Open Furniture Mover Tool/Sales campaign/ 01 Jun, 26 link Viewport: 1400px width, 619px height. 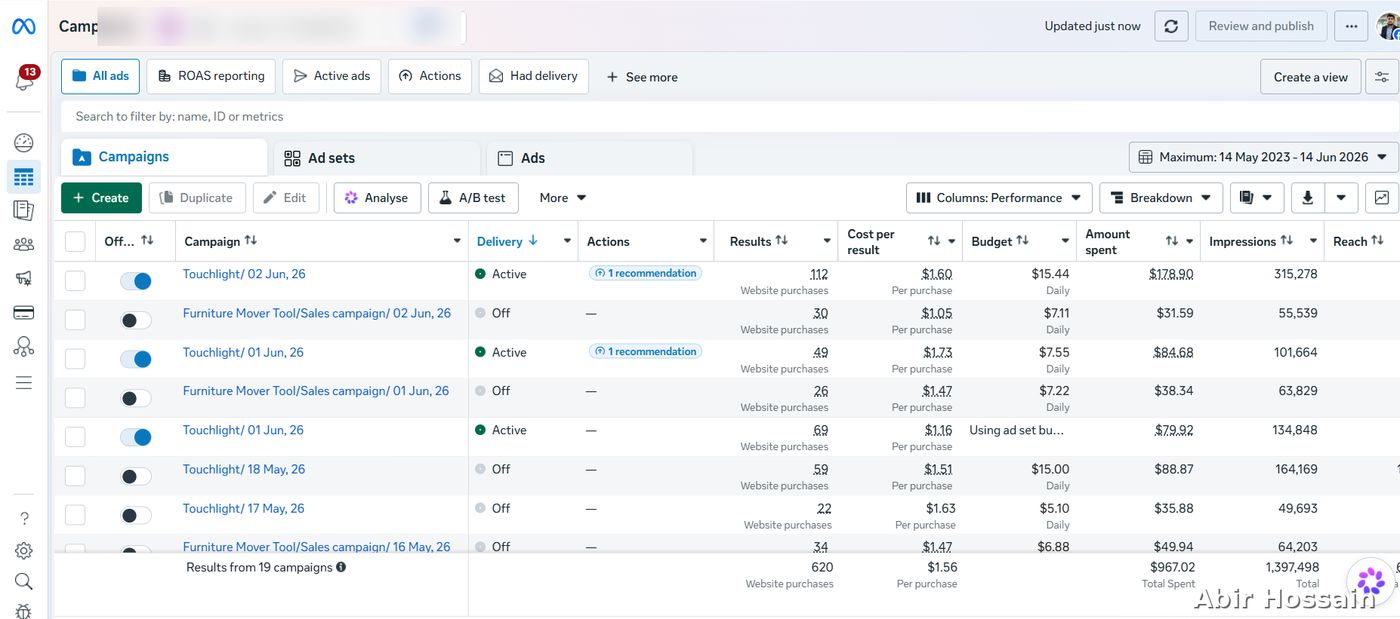pyautogui.click(x=316, y=391)
